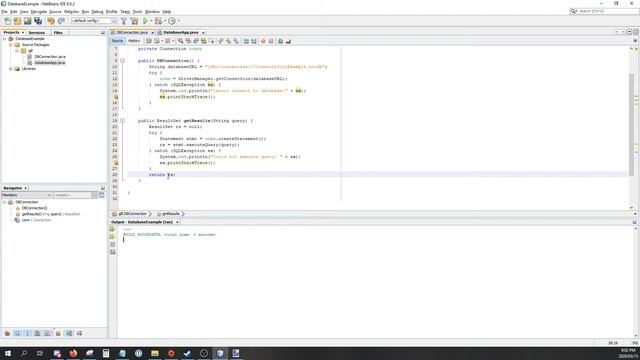Click Find Next Occurrence editor icon
The width and height of the screenshot is (640, 360).
pos(196,41)
